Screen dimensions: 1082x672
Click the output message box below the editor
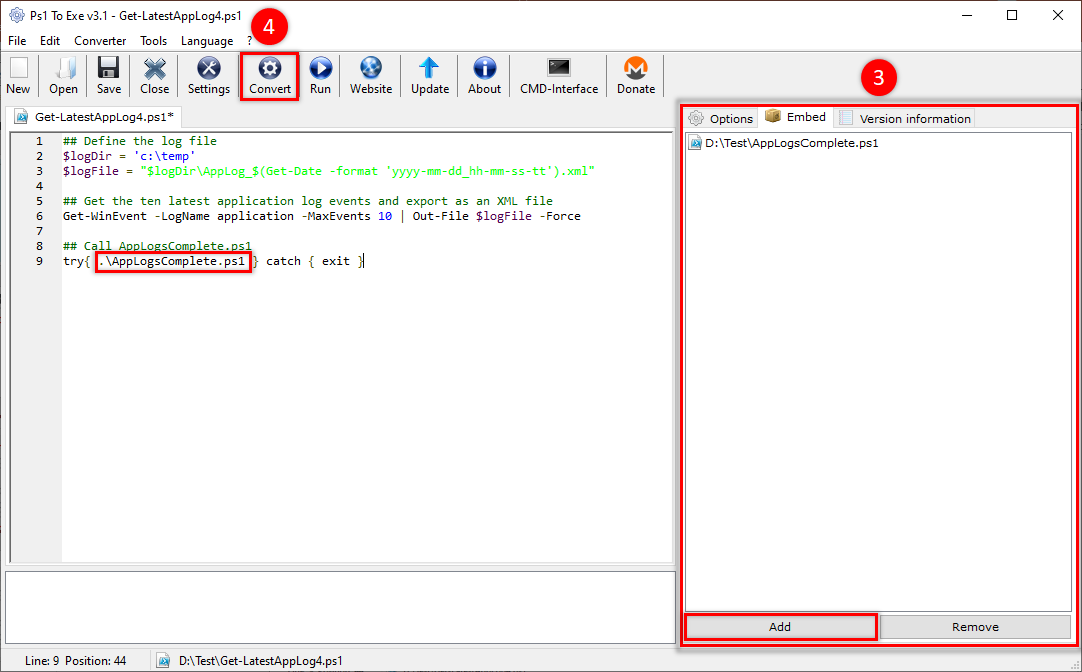click(x=340, y=607)
